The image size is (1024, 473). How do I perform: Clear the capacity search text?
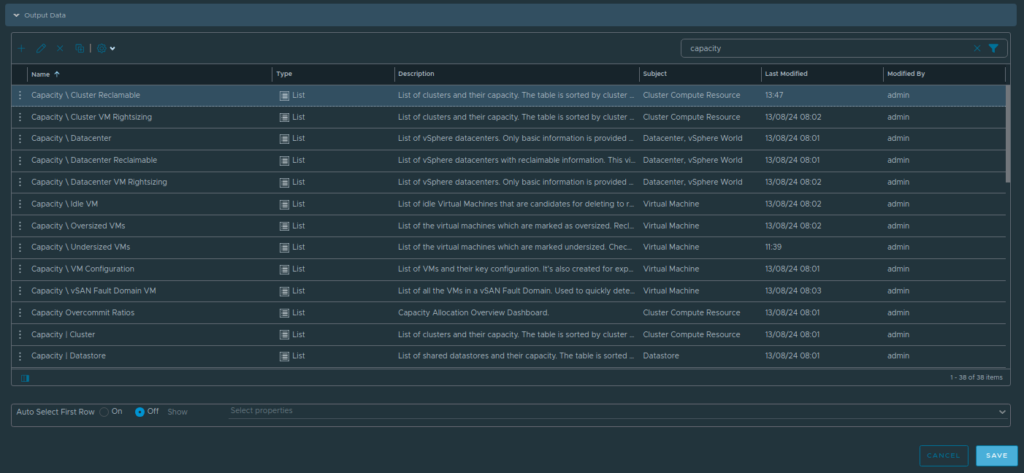coord(977,48)
